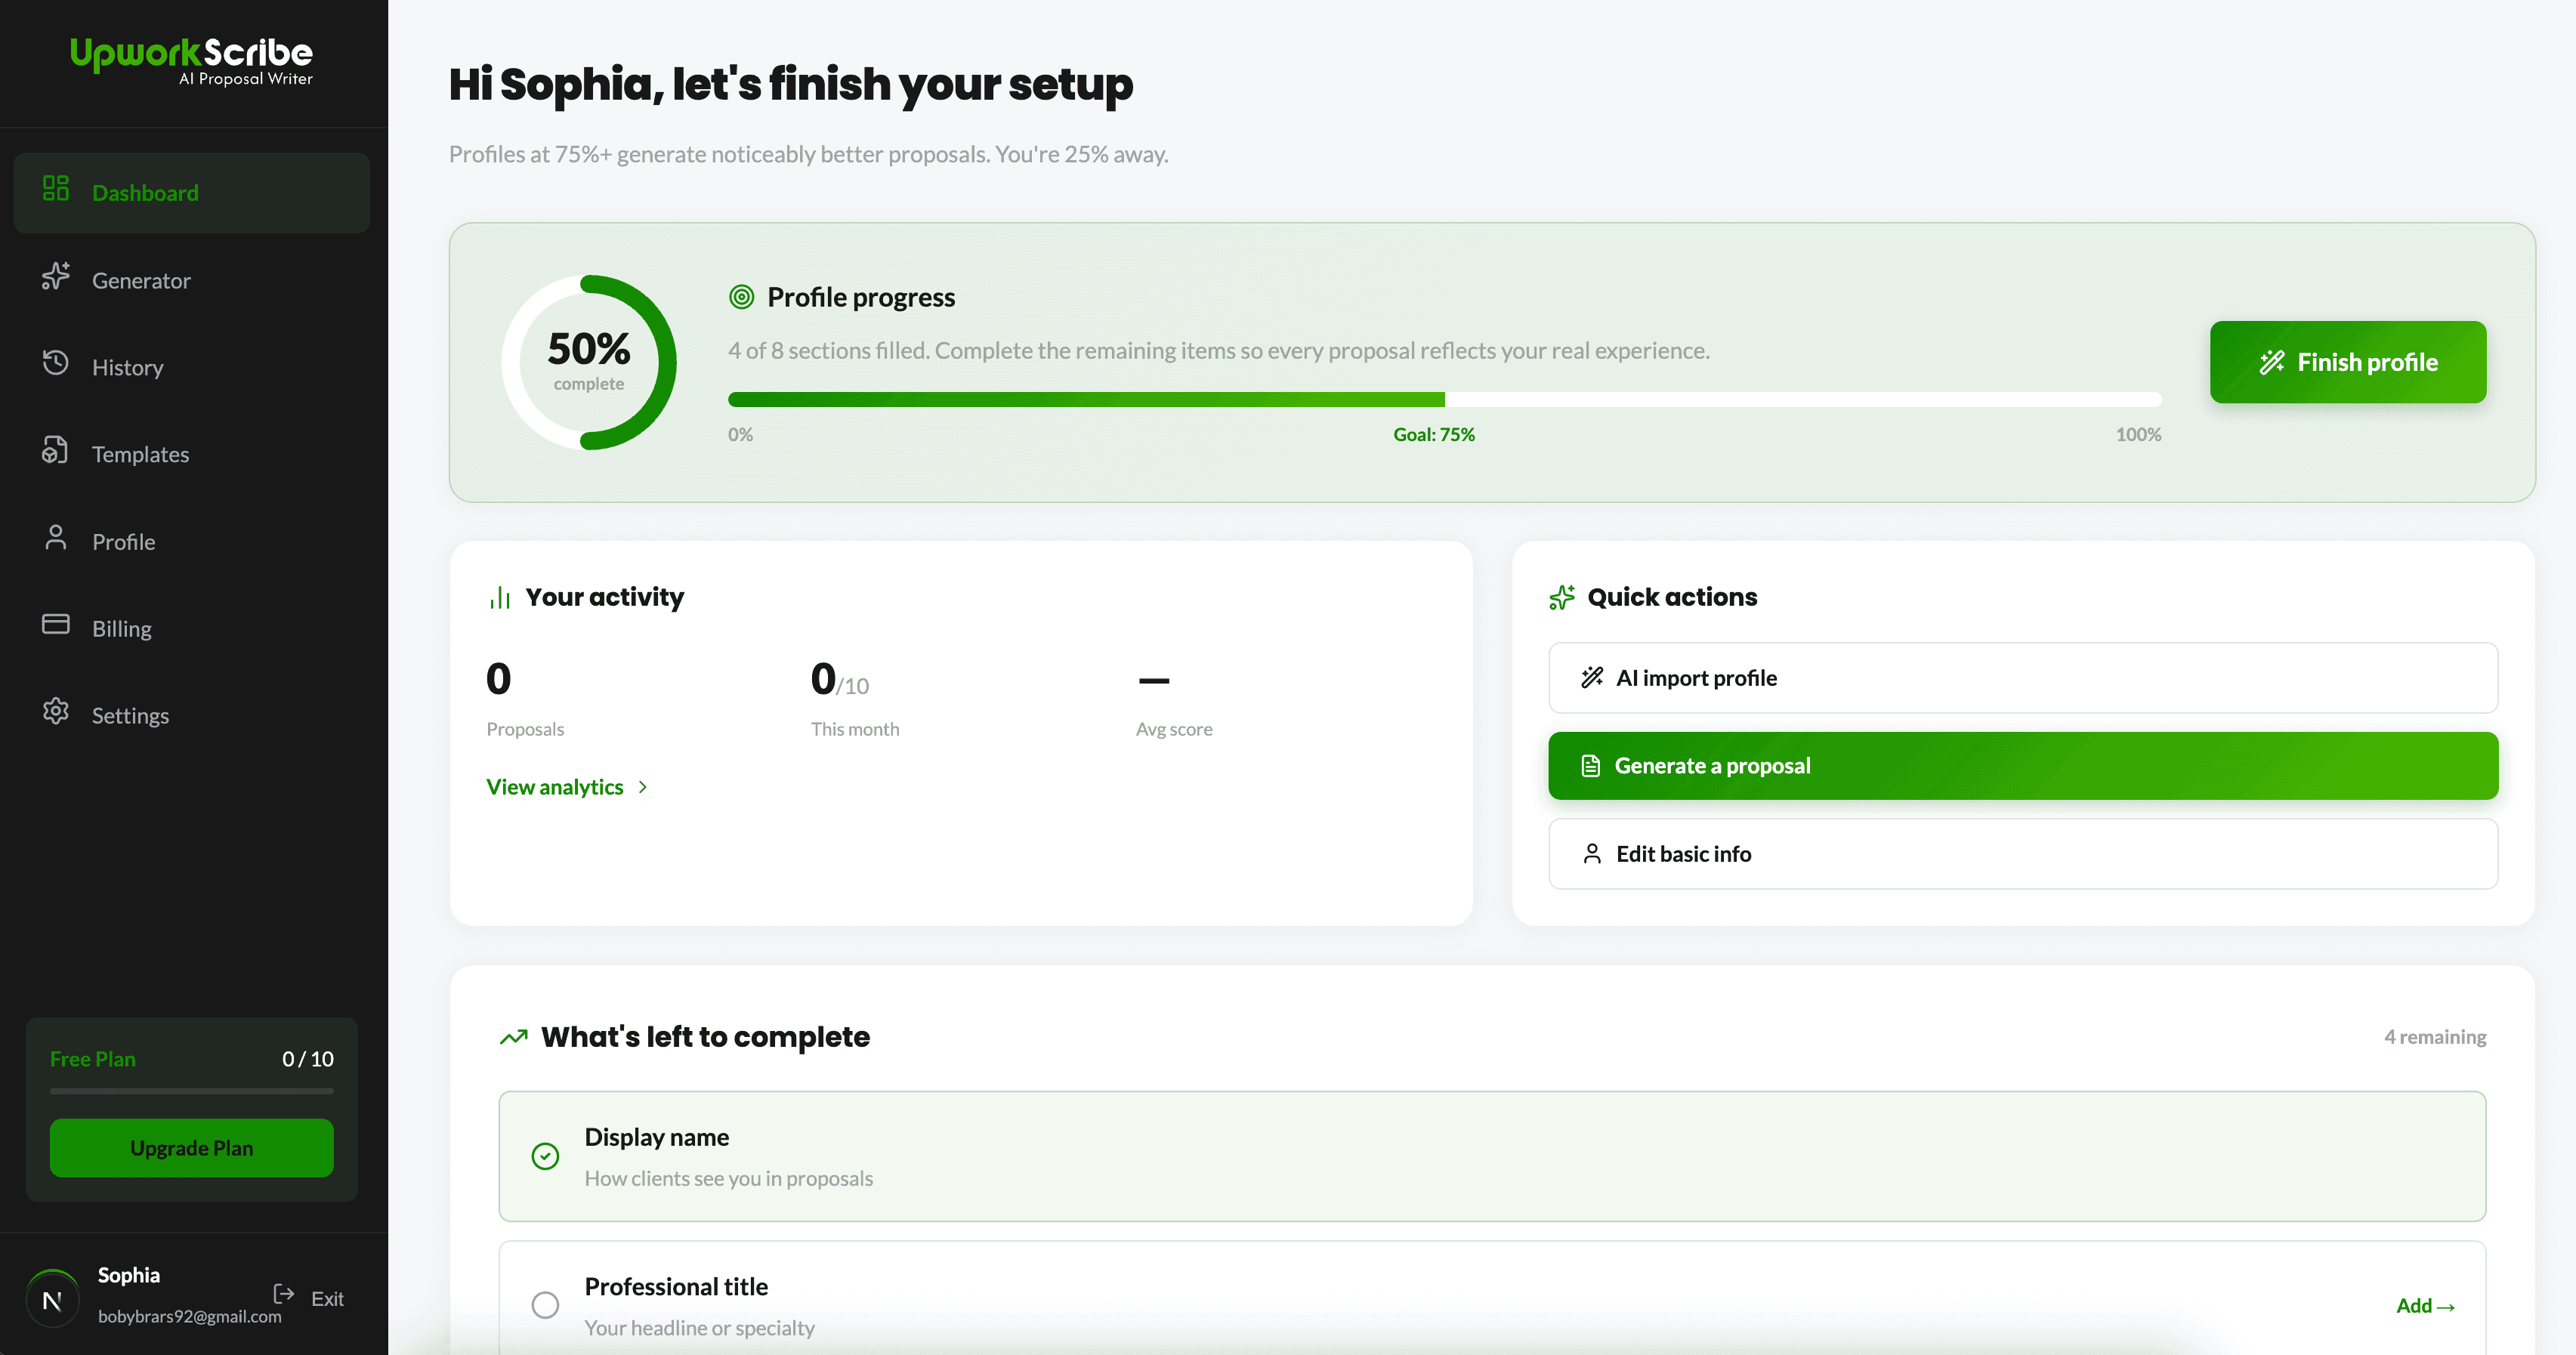Click the chevron next to View analytics
This screenshot has height=1355, width=2576.
tap(643, 787)
